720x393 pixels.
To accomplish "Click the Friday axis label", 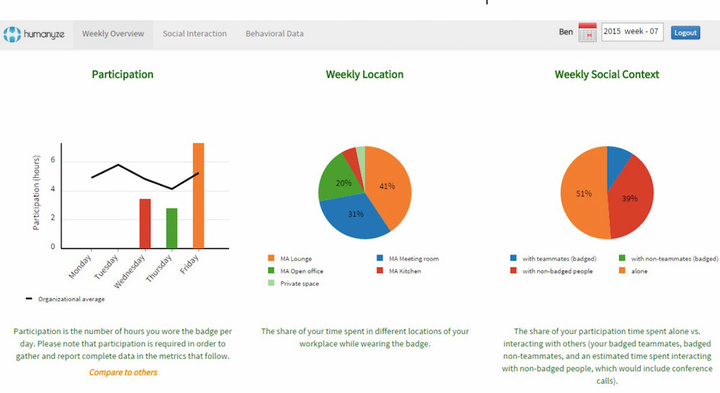I will coord(189,264).
